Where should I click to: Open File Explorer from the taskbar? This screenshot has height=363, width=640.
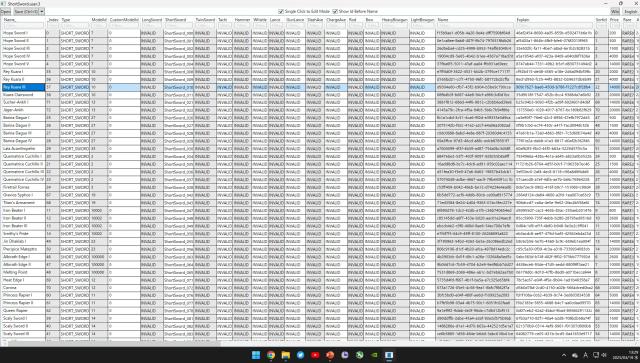(x=286, y=355)
